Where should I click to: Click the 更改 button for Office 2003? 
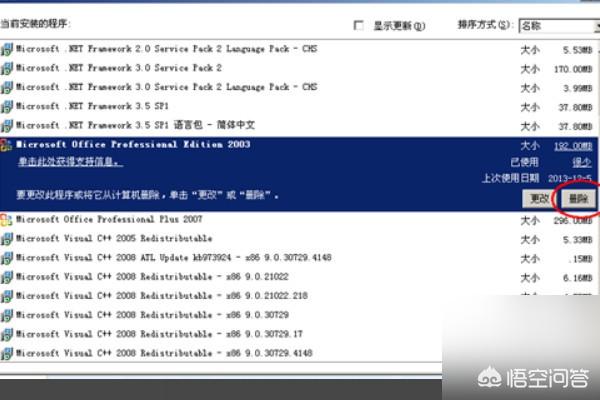539,199
